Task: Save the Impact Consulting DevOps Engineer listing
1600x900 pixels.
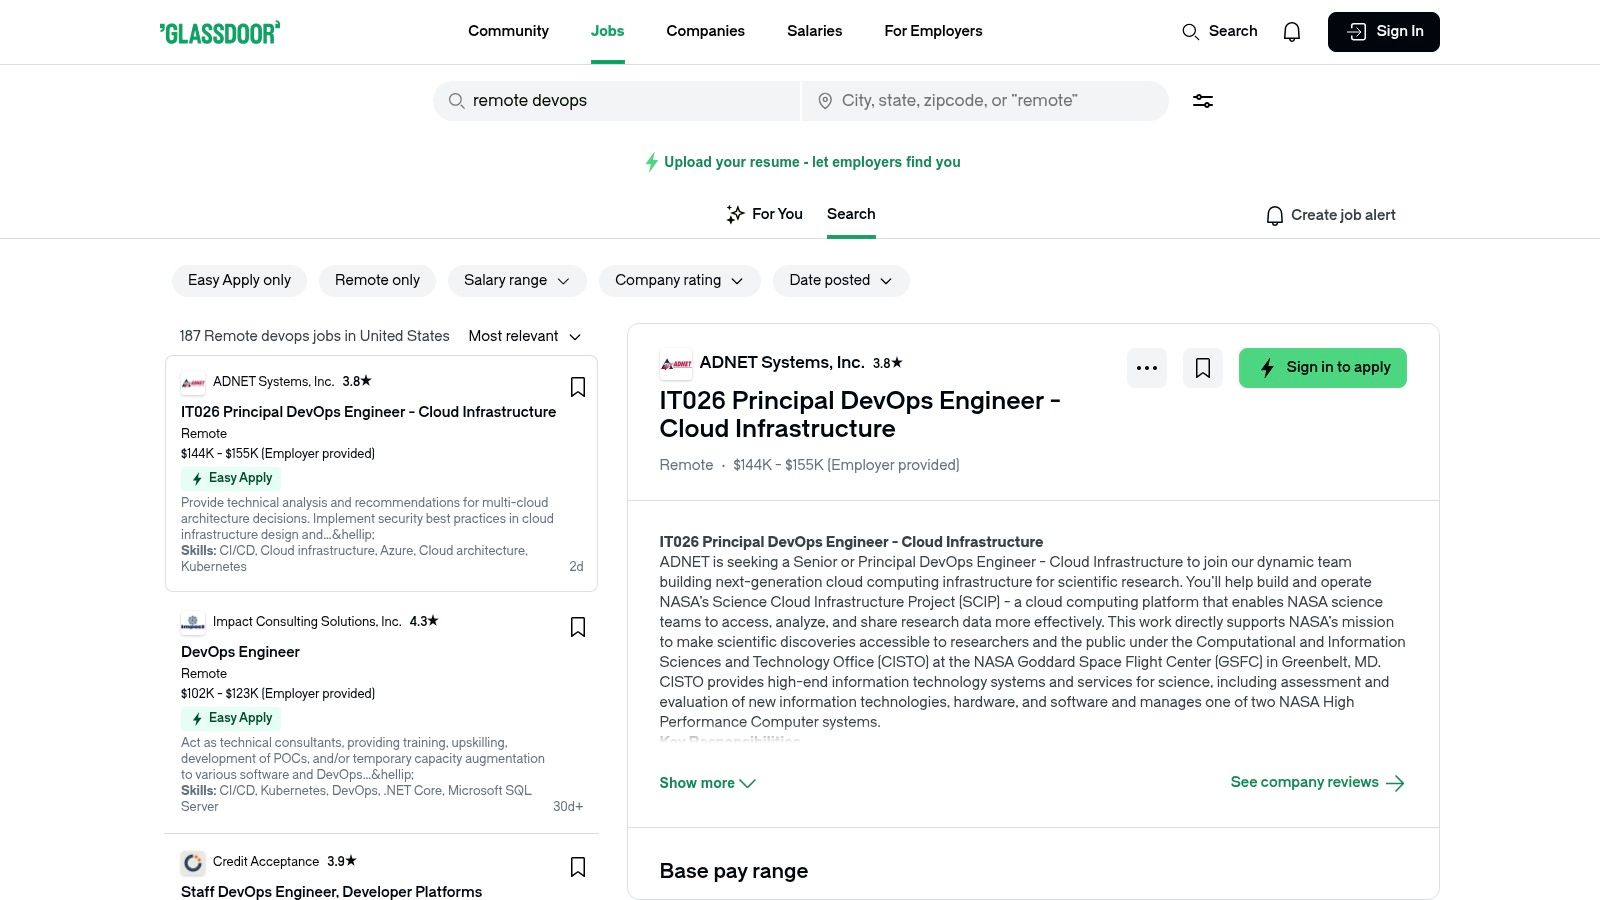Action: click(x=578, y=626)
